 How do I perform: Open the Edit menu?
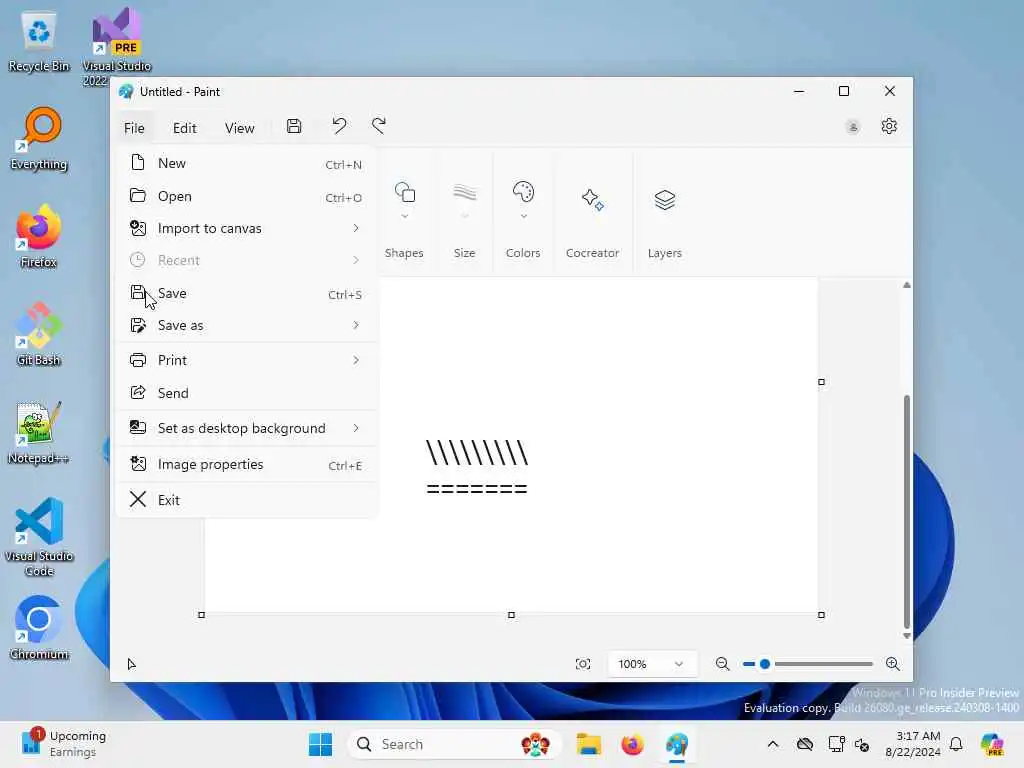coord(185,128)
